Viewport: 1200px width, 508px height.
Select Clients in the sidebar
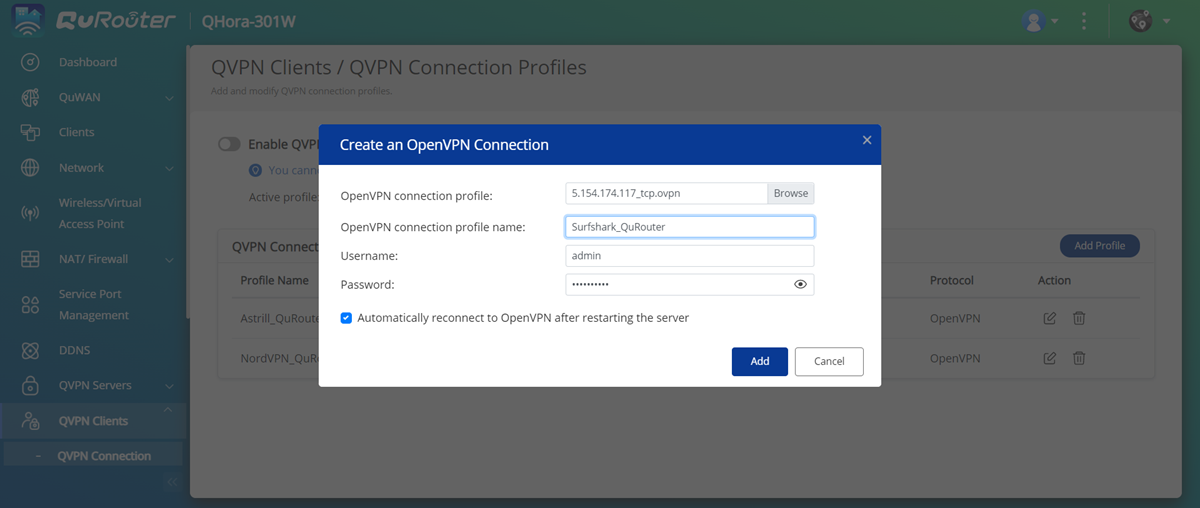[x=76, y=132]
